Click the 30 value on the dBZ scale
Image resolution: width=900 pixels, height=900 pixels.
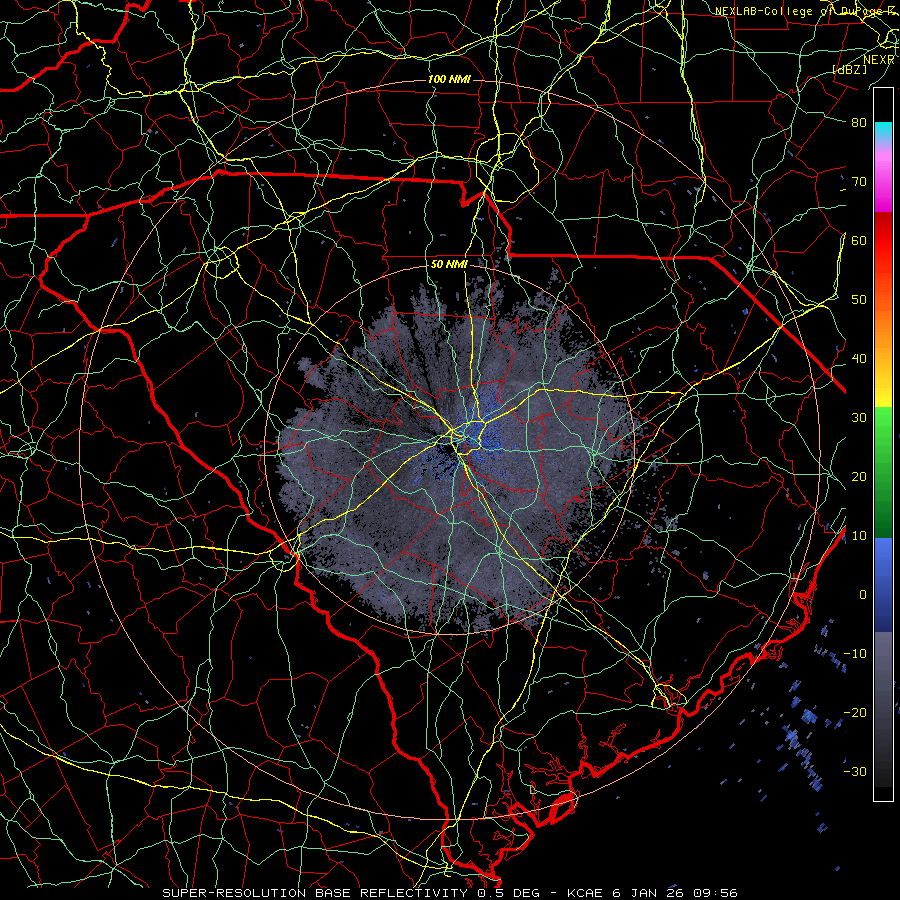point(859,418)
